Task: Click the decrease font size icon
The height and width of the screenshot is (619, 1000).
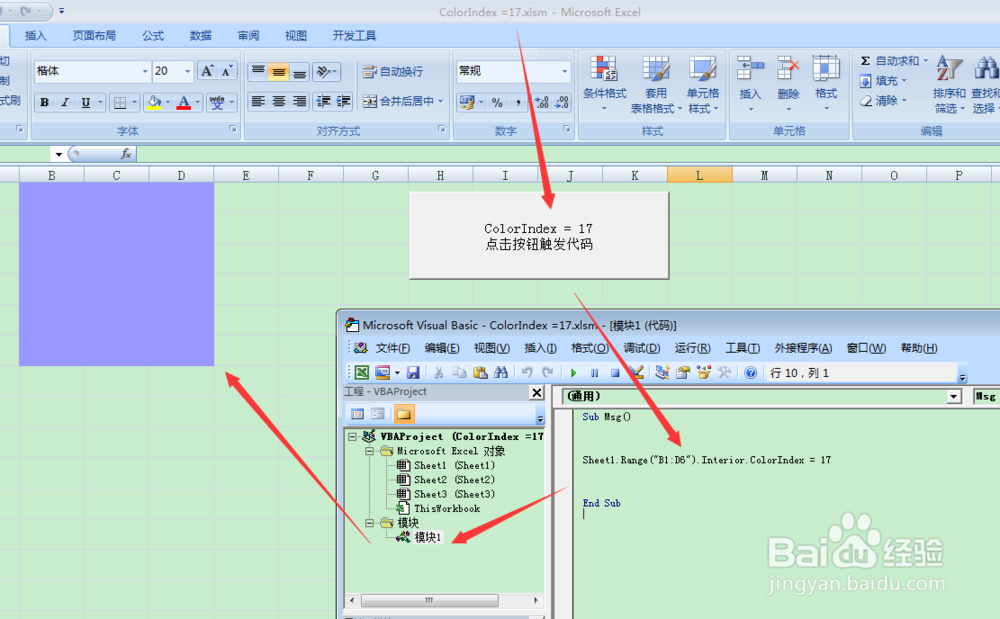Action: pyautogui.click(x=226, y=71)
